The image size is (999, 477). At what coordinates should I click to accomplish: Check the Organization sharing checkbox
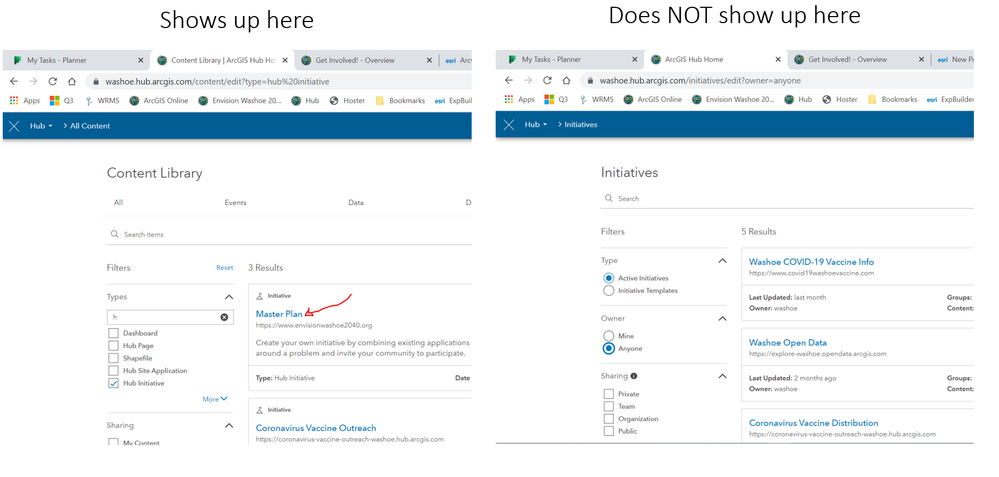(x=608, y=419)
